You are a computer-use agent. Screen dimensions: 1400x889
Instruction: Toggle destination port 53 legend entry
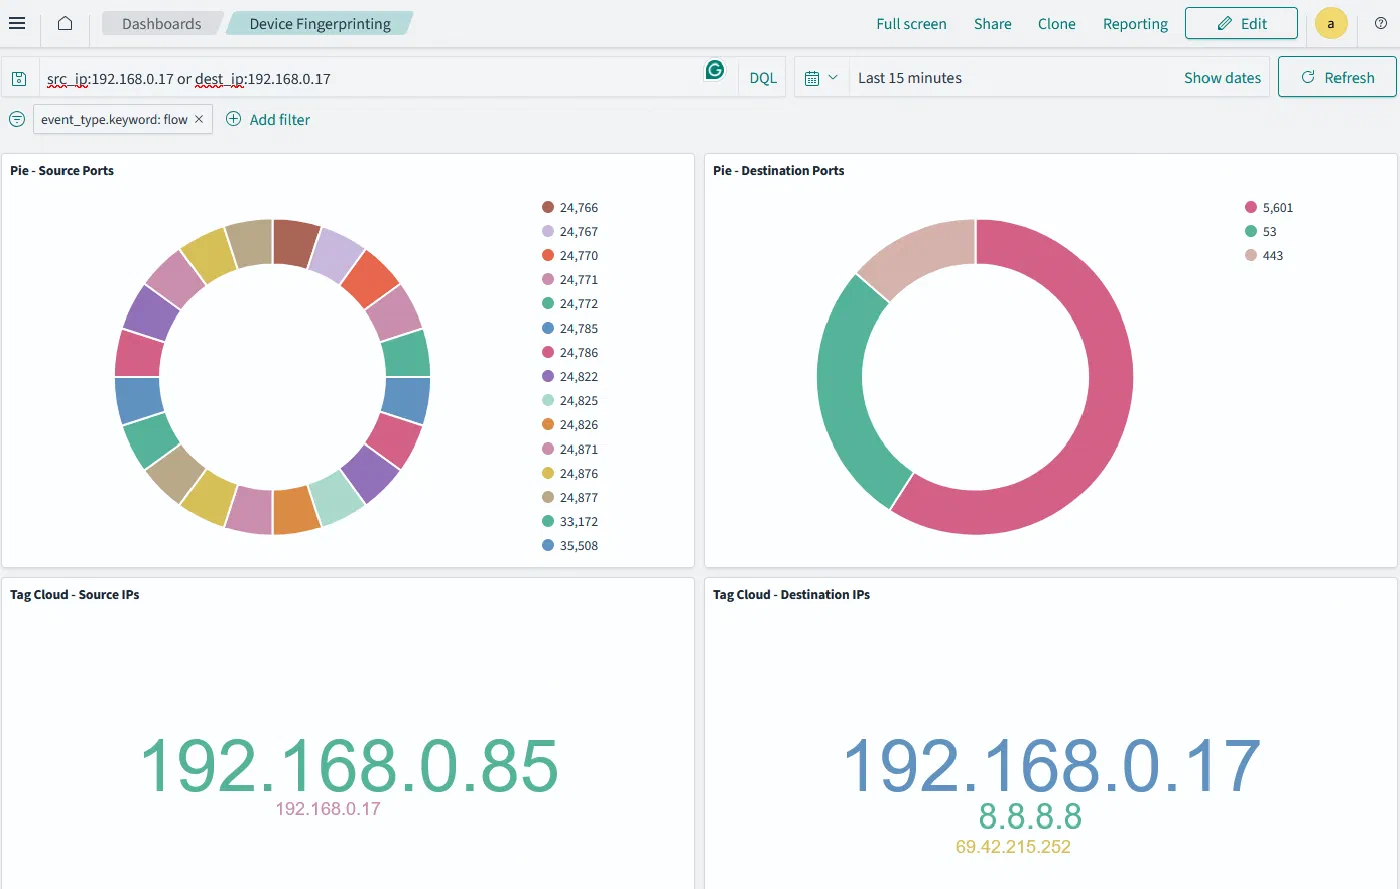pyautogui.click(x=1261, y=231)
